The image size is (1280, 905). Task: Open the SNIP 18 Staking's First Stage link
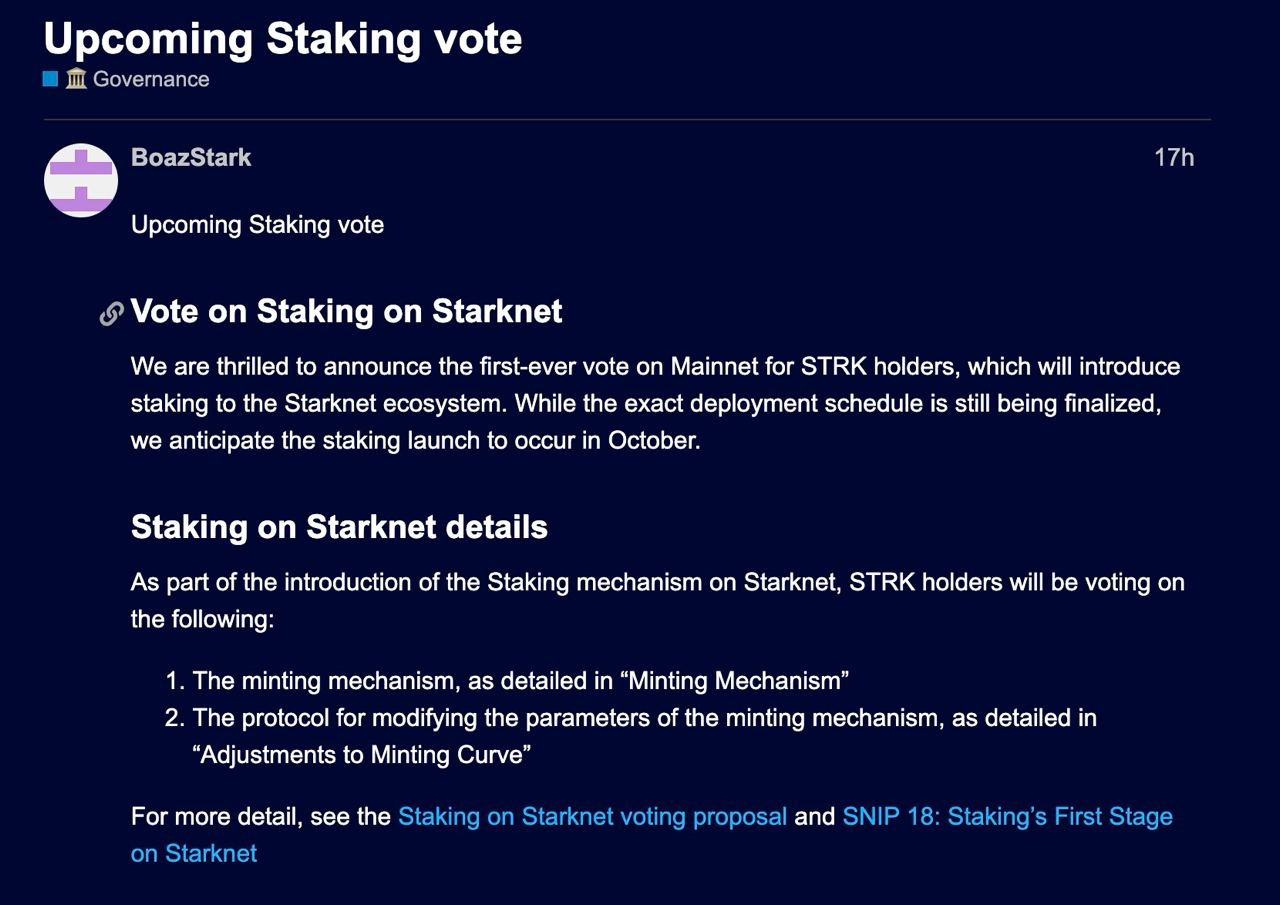pos(1007,816)
